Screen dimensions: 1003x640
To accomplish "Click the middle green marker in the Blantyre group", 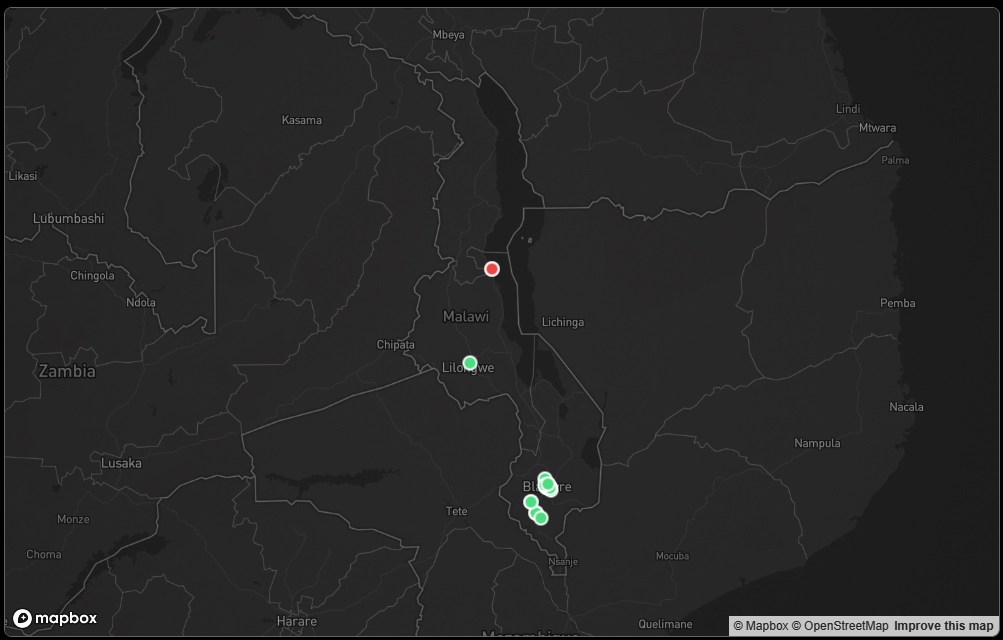I will 536,511.
